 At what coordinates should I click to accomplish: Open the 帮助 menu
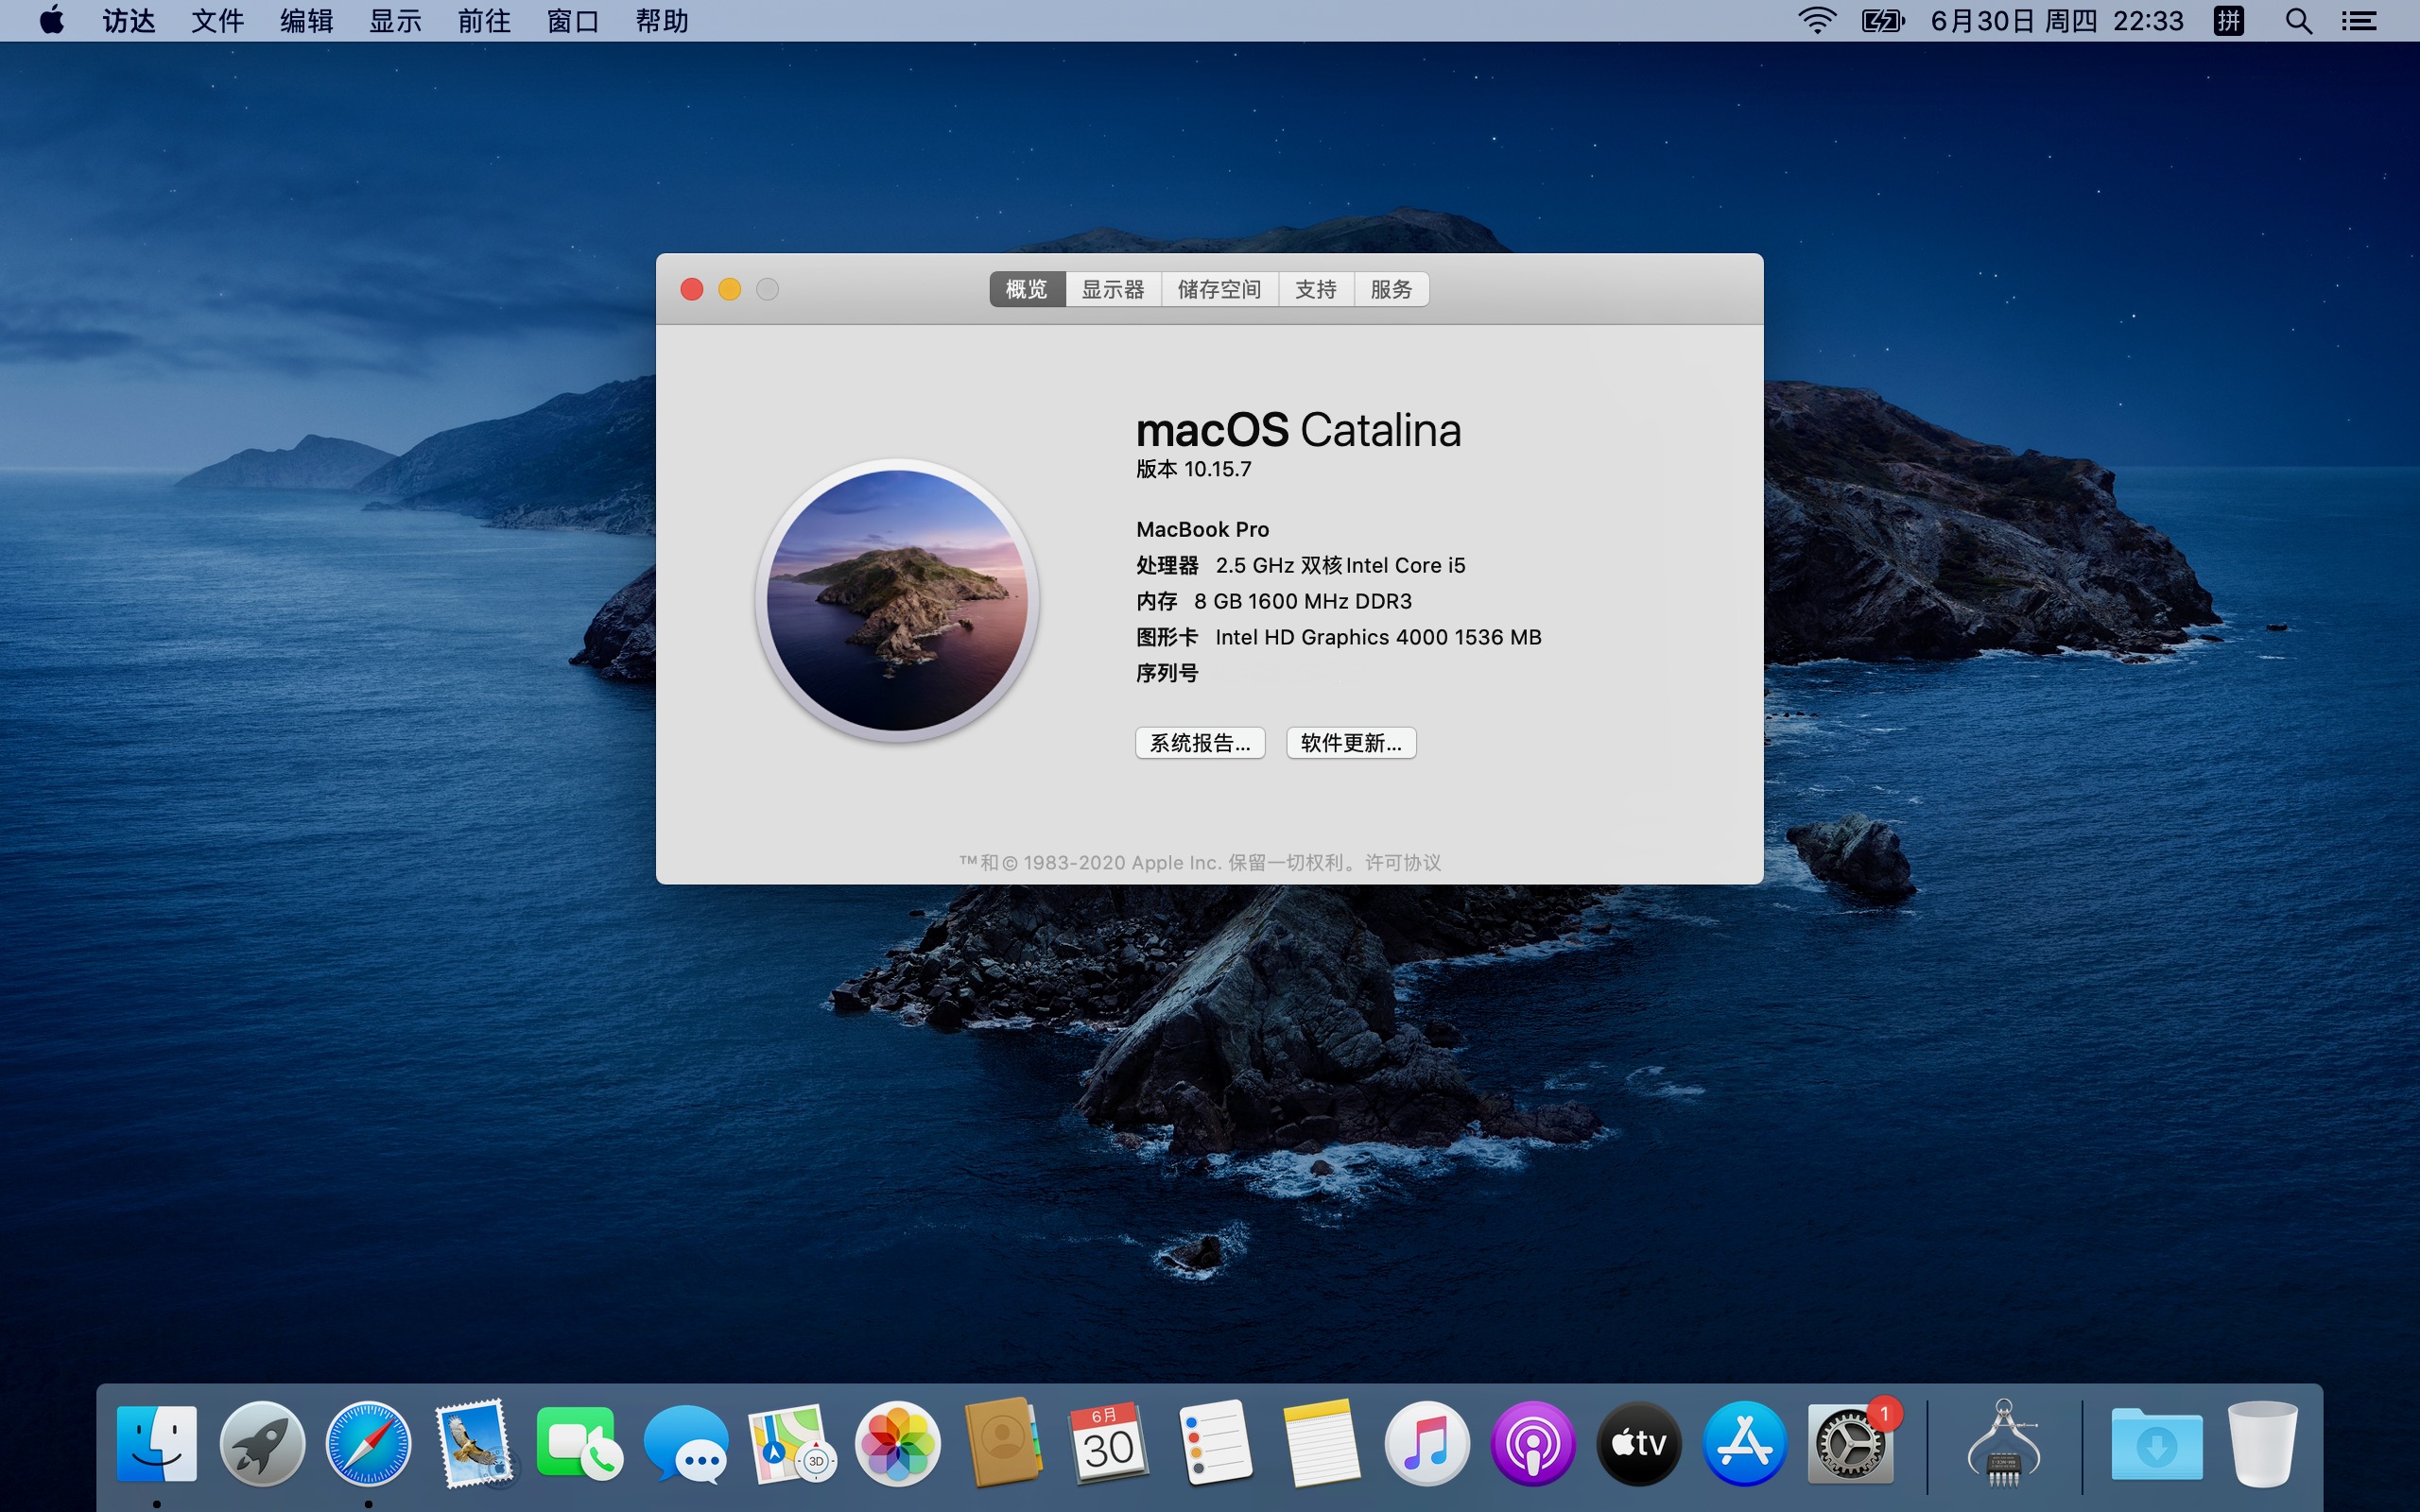(662, 20)
